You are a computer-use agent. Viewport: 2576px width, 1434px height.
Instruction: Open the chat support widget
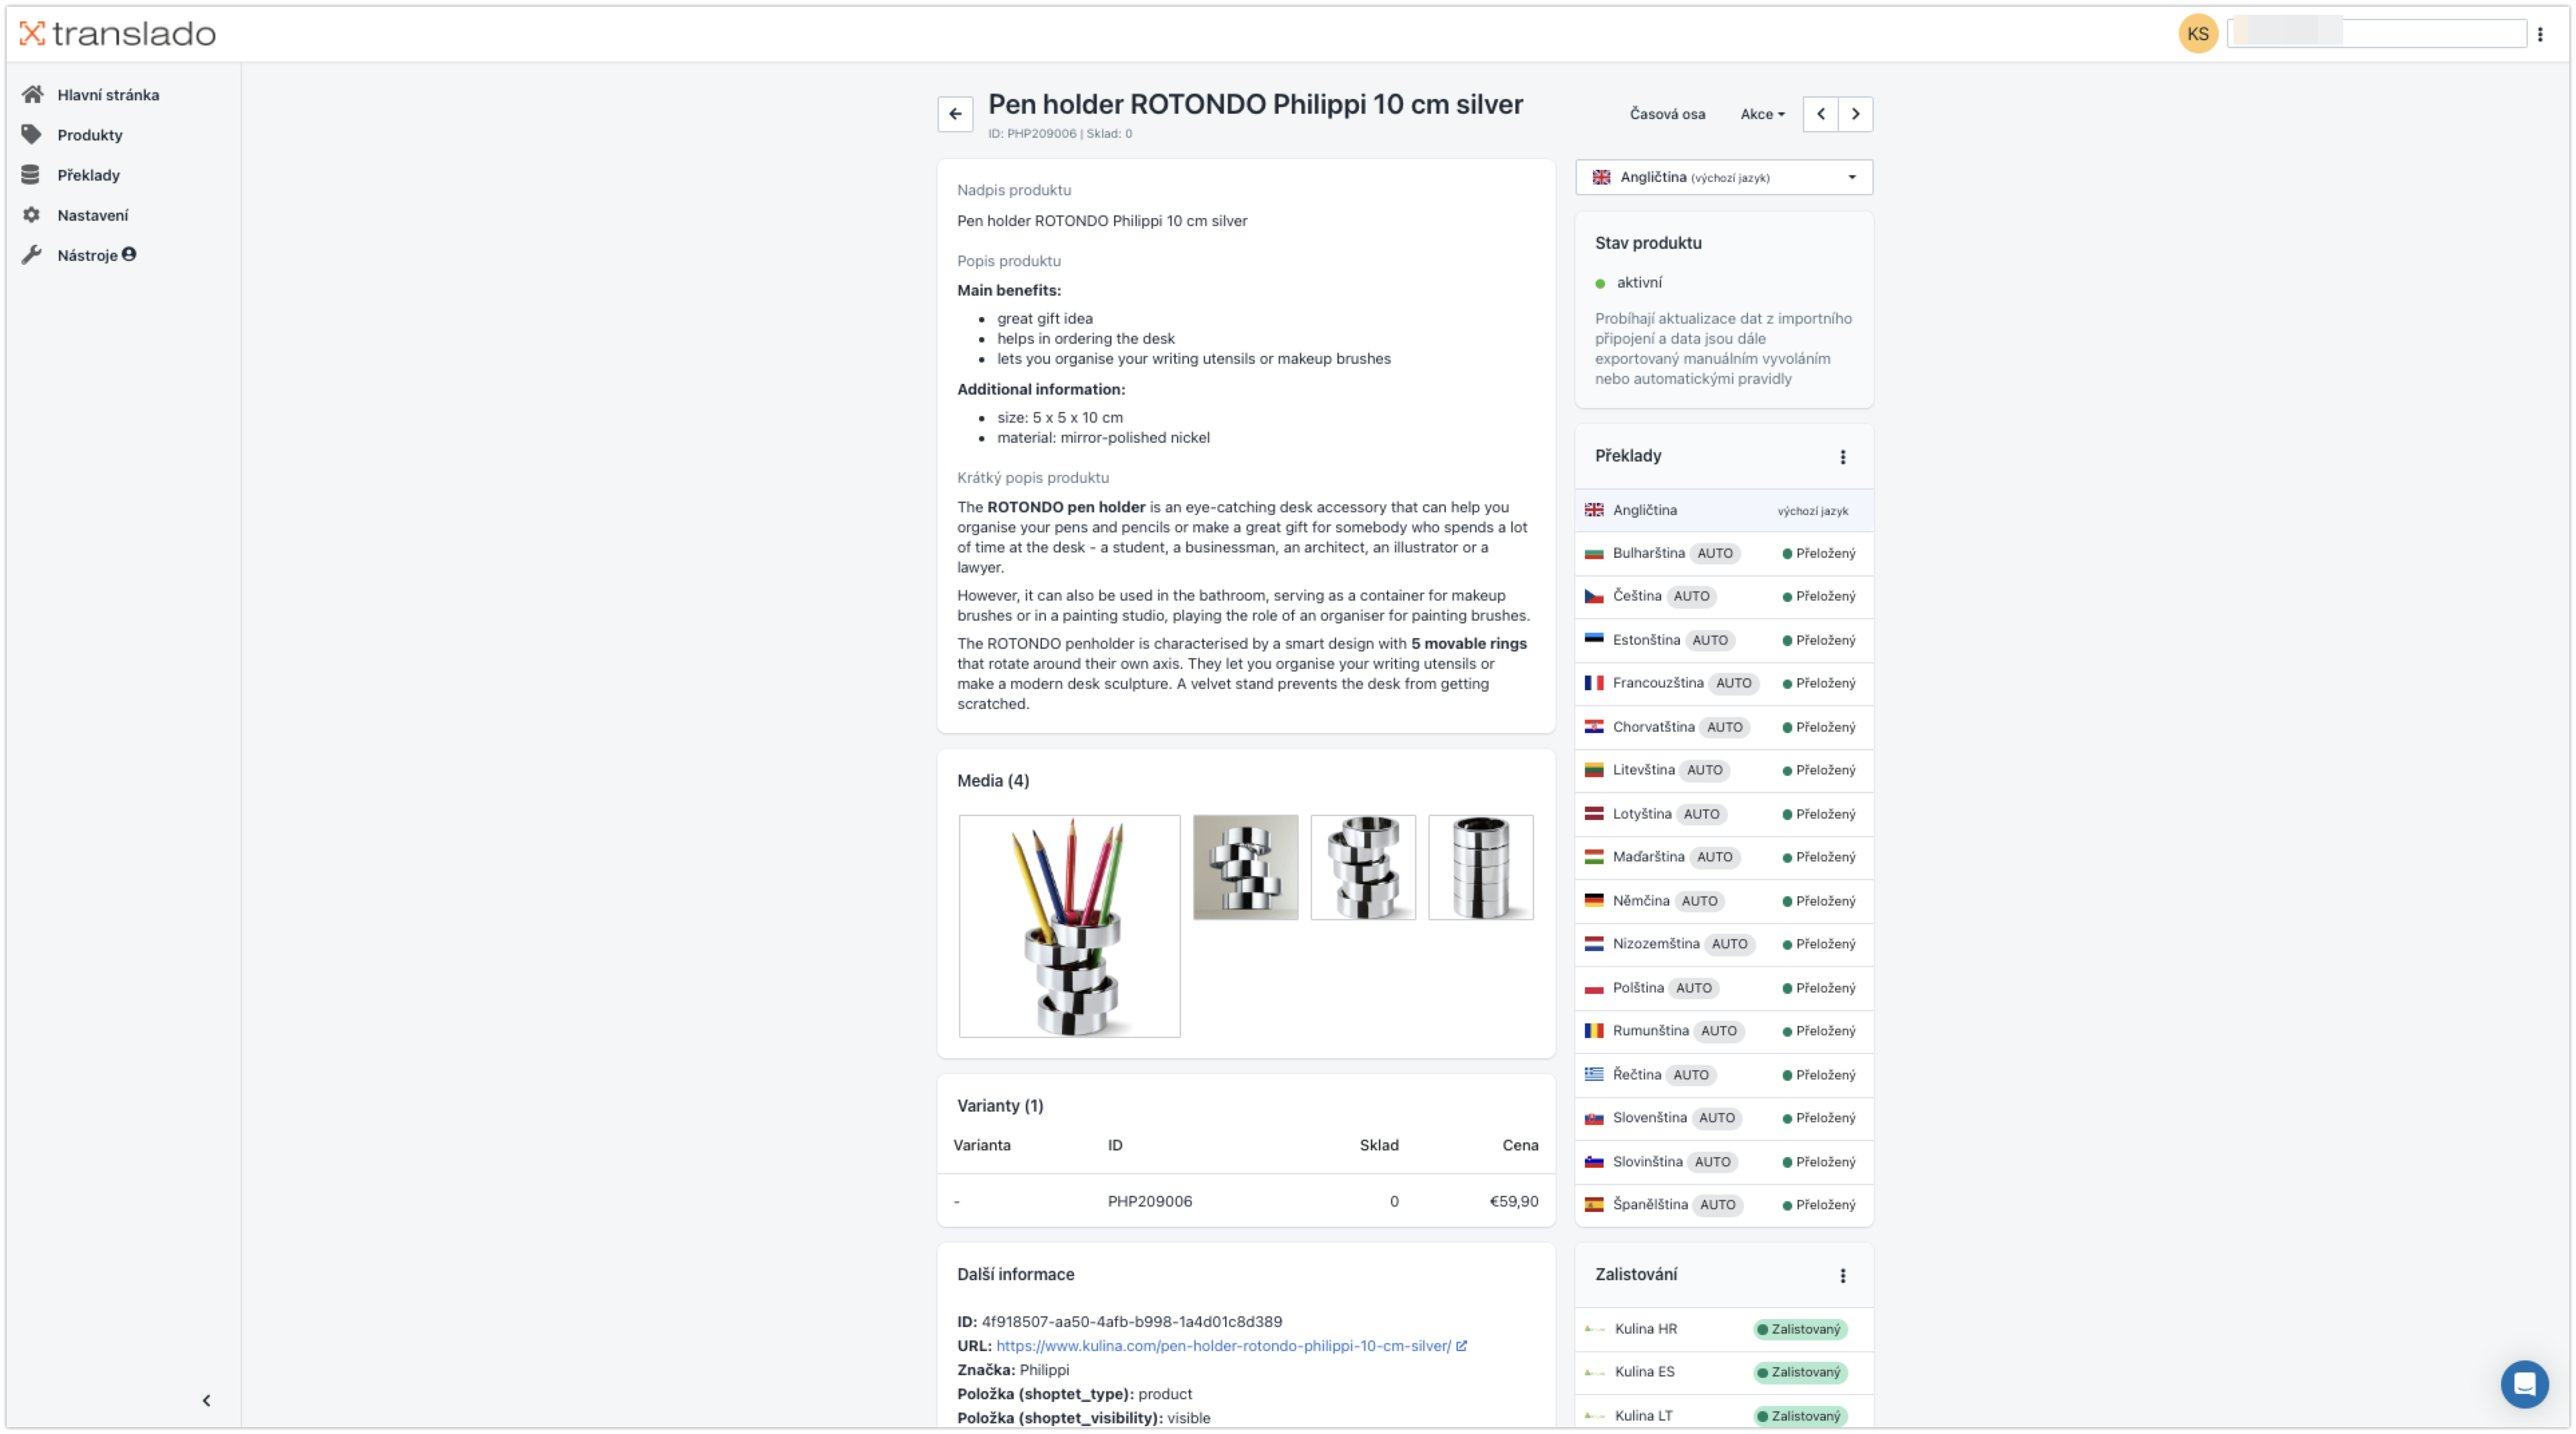click(x=2524, y=1385)
